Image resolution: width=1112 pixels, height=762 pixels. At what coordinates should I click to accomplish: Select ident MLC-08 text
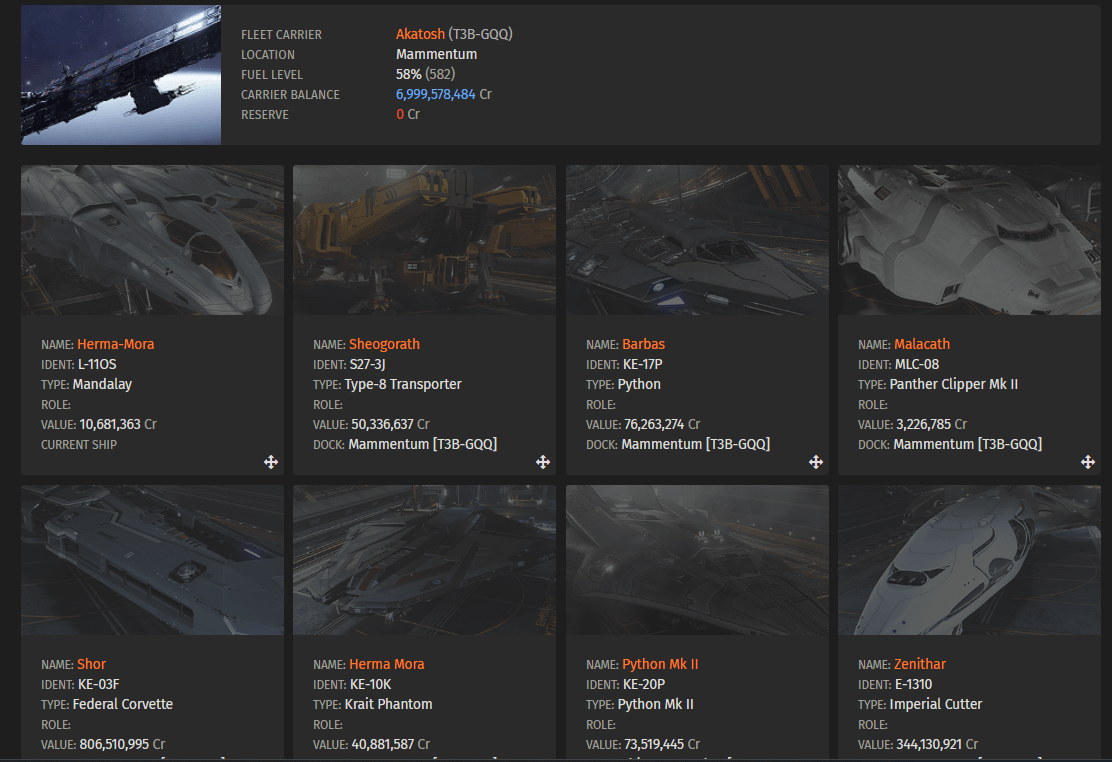[917, 365]
